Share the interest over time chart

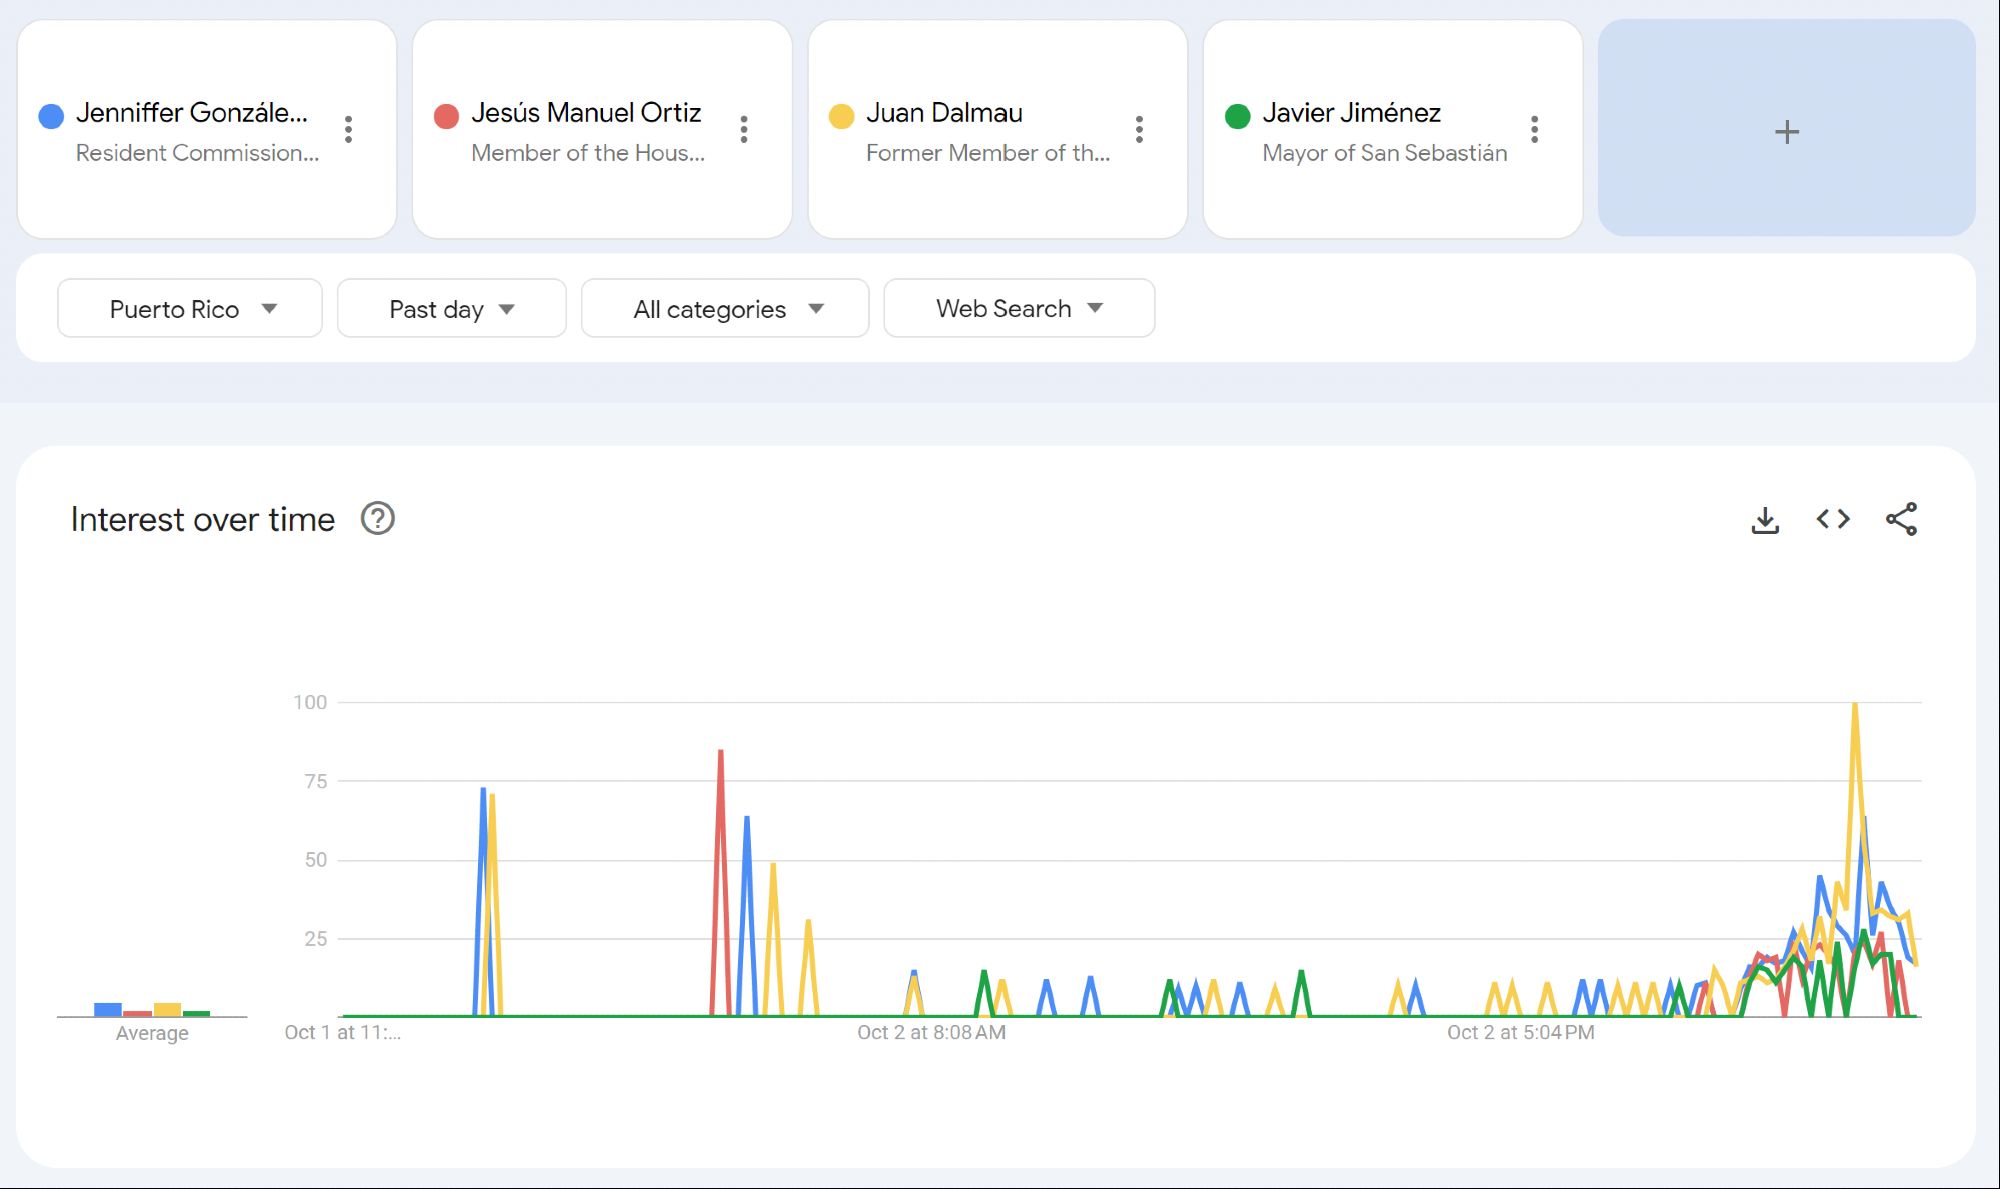point(1901,519)
